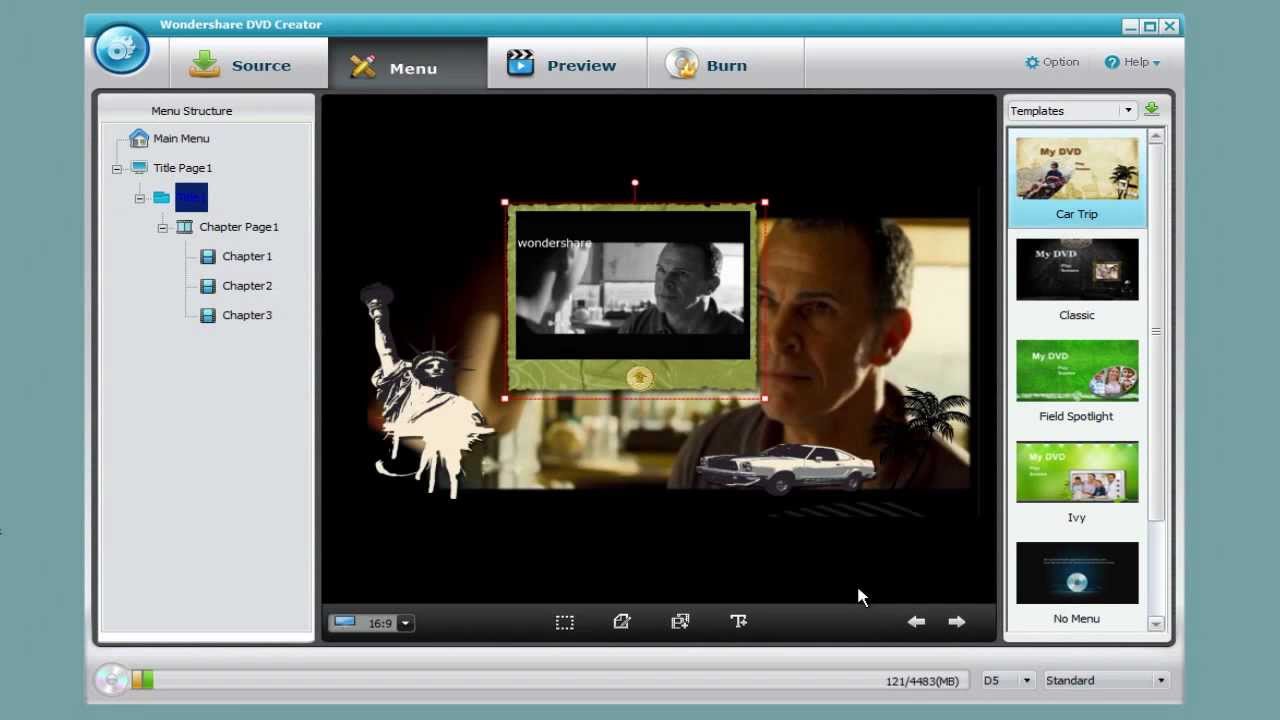
Task: Click the cyan folder icon in tree
Action: 161,198
